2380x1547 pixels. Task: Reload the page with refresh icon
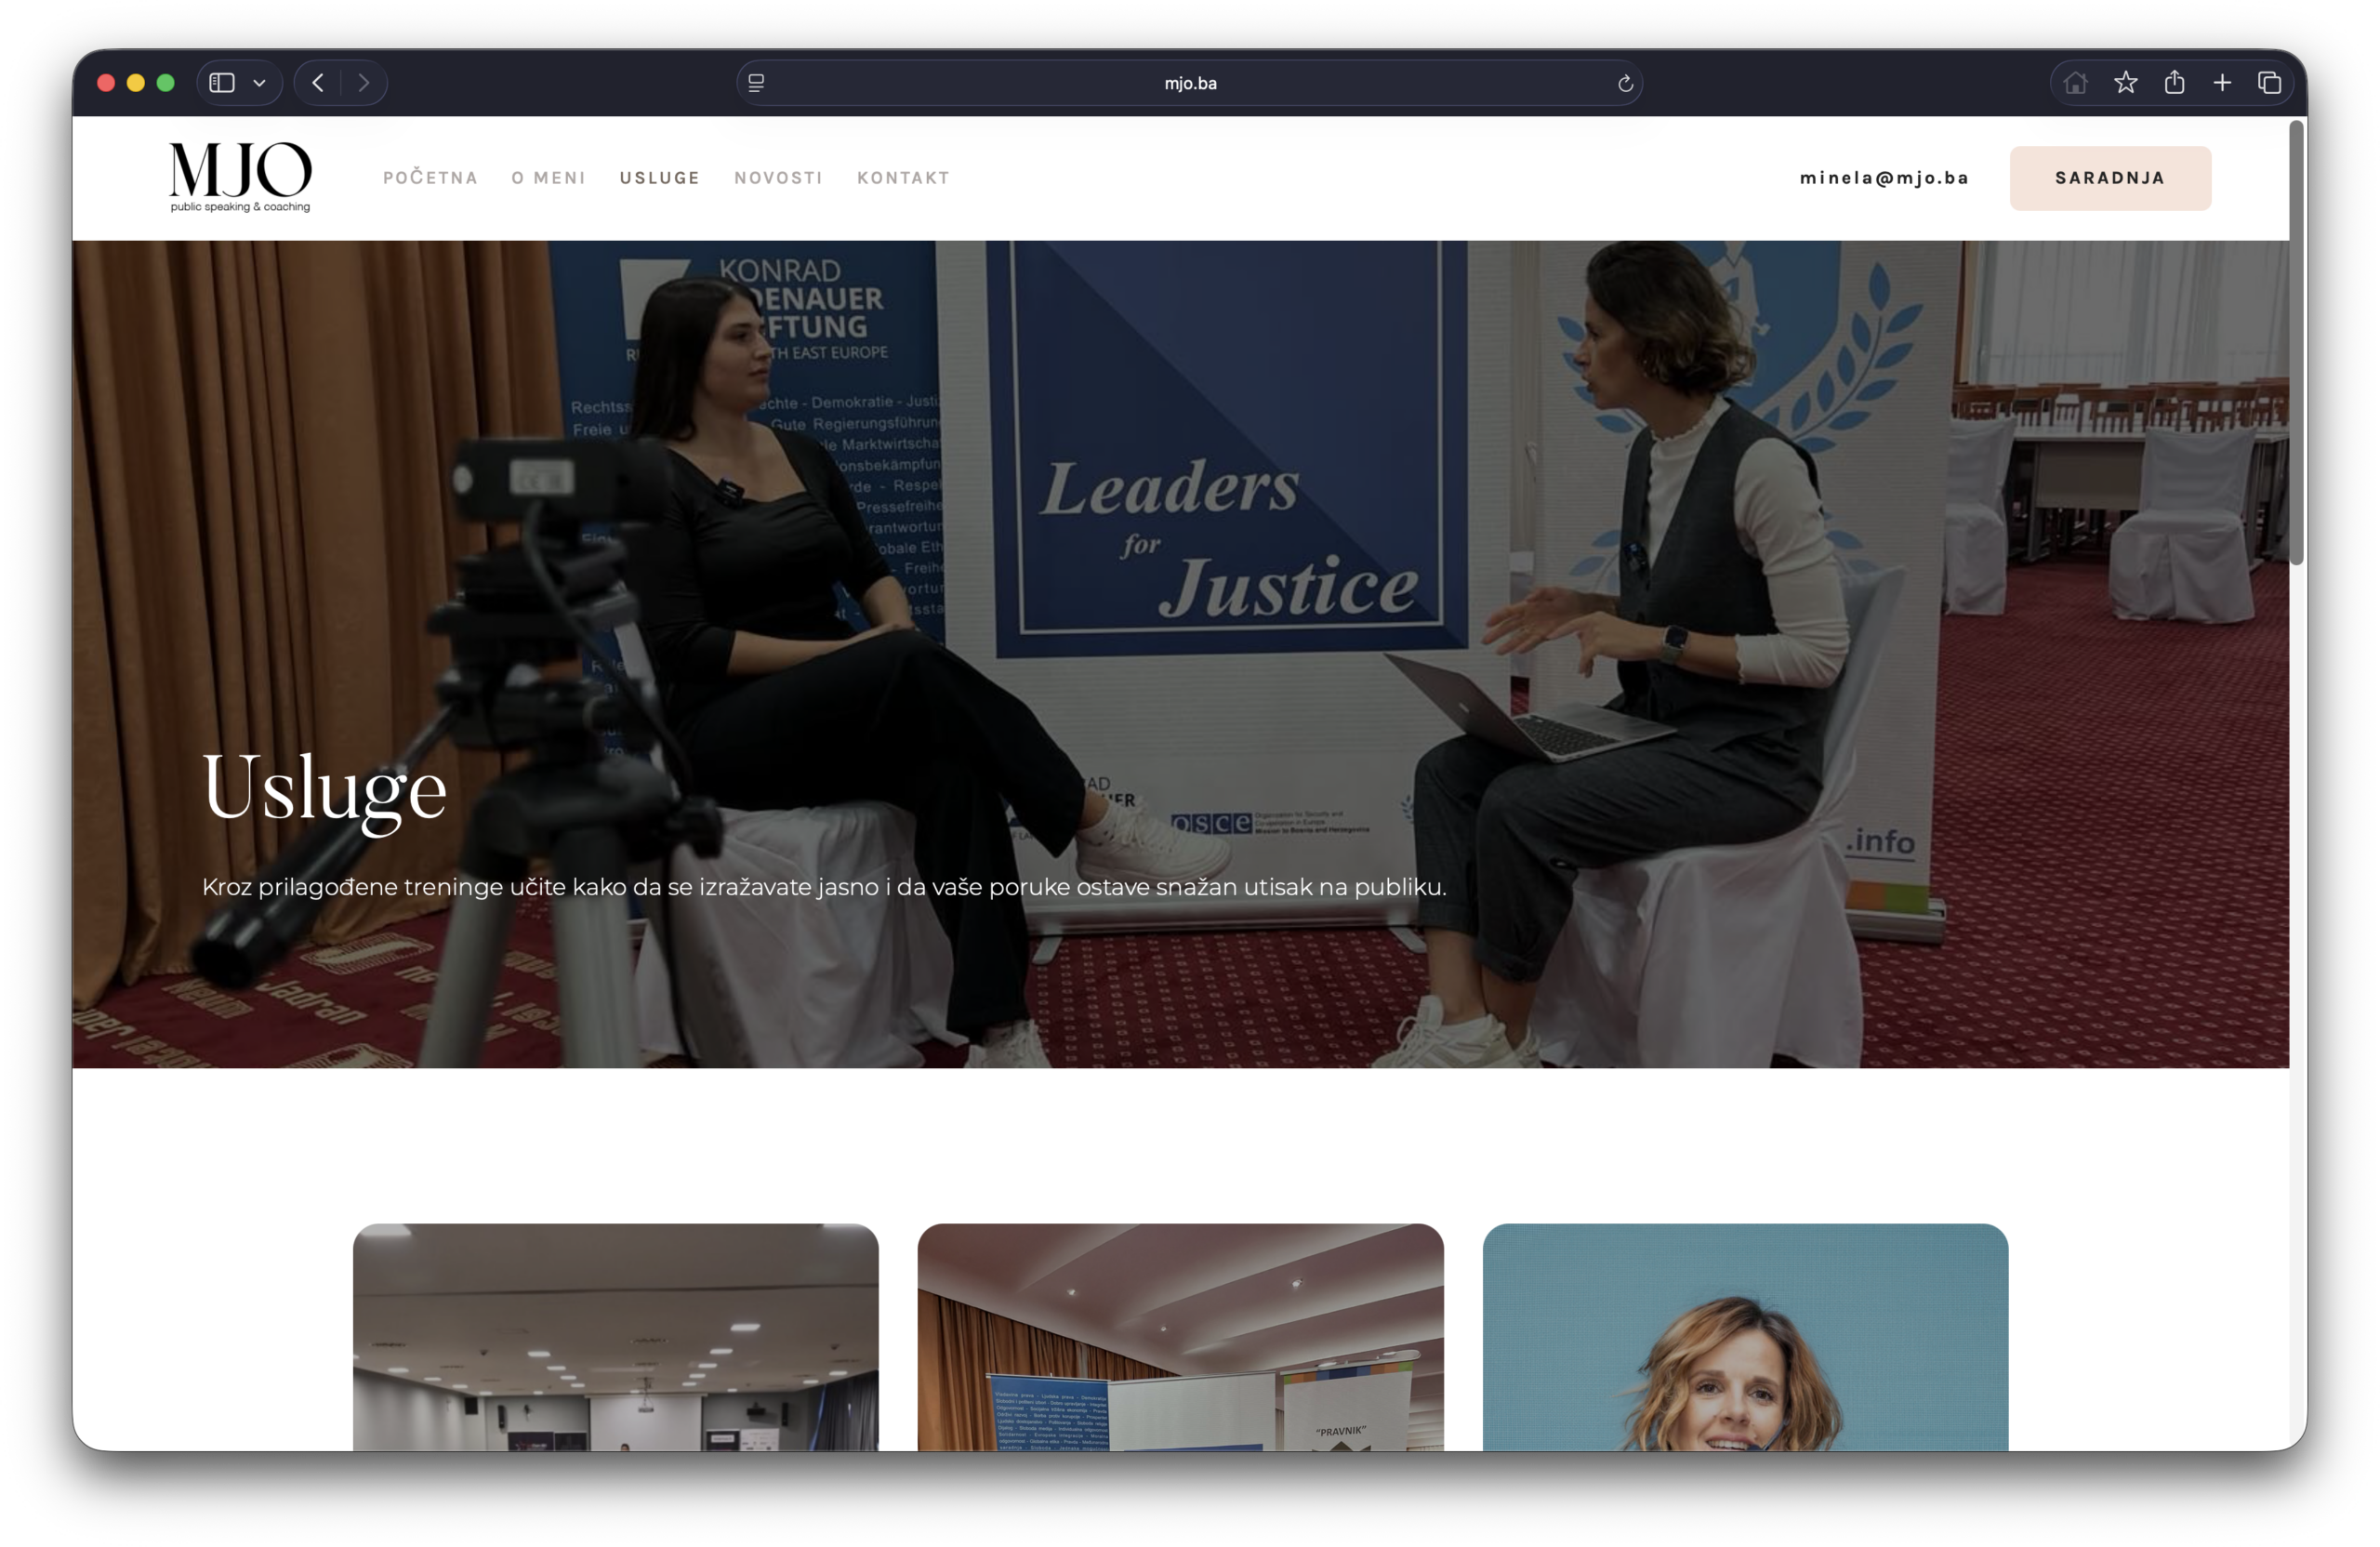point(1625,83)
